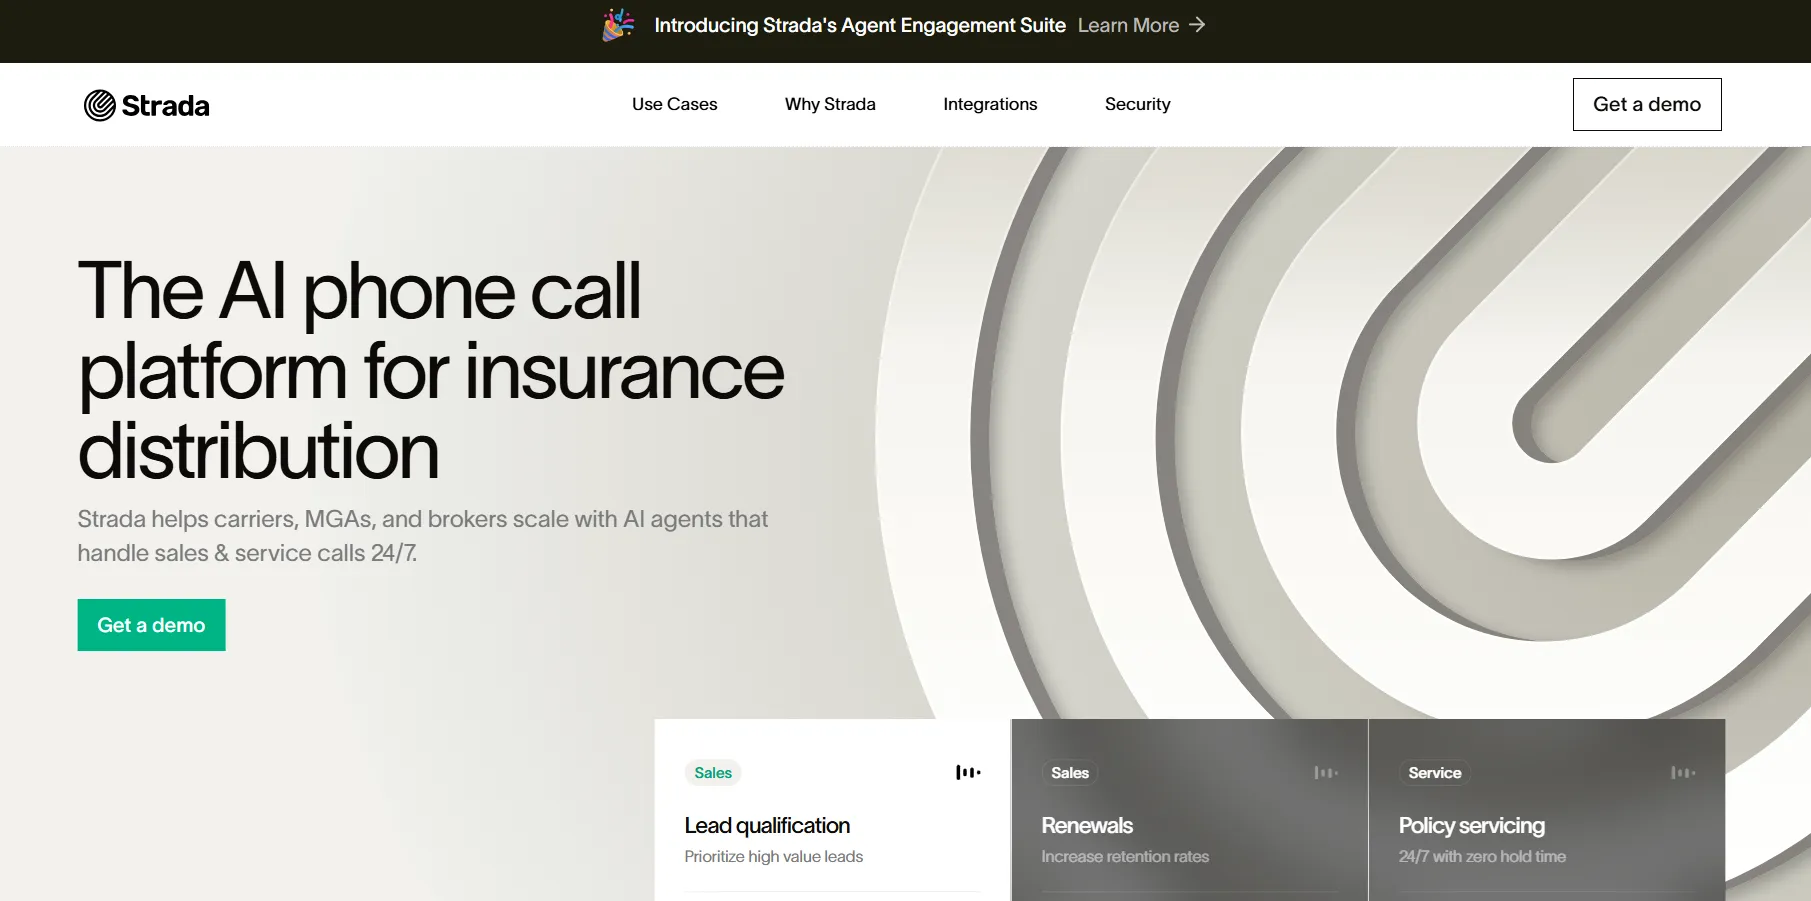The image size is (1811, 901).
Task: Click the headline 'The AI phone call platform'
Action: [x=431, y=370]
